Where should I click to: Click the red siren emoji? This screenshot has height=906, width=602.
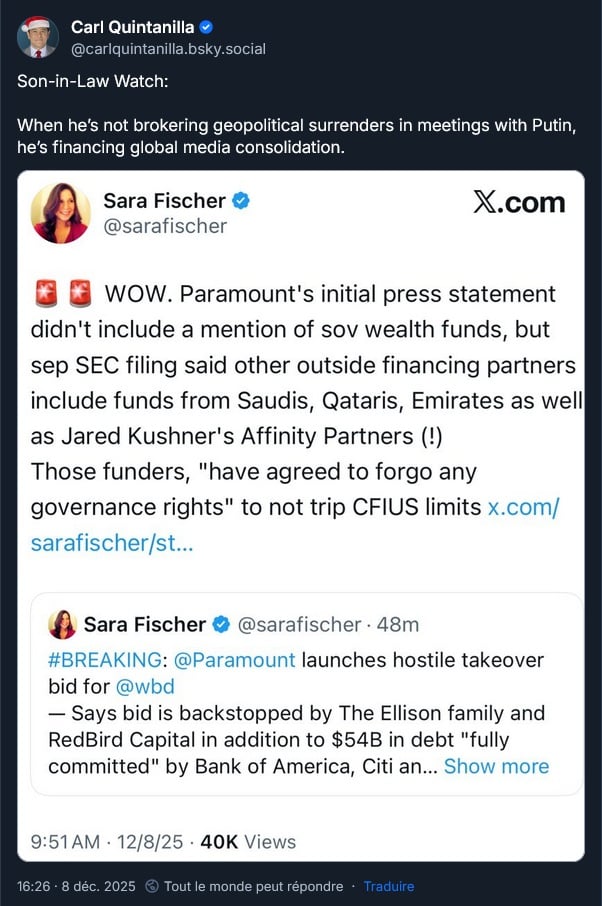pyautogui.click(x=45, y=295)
